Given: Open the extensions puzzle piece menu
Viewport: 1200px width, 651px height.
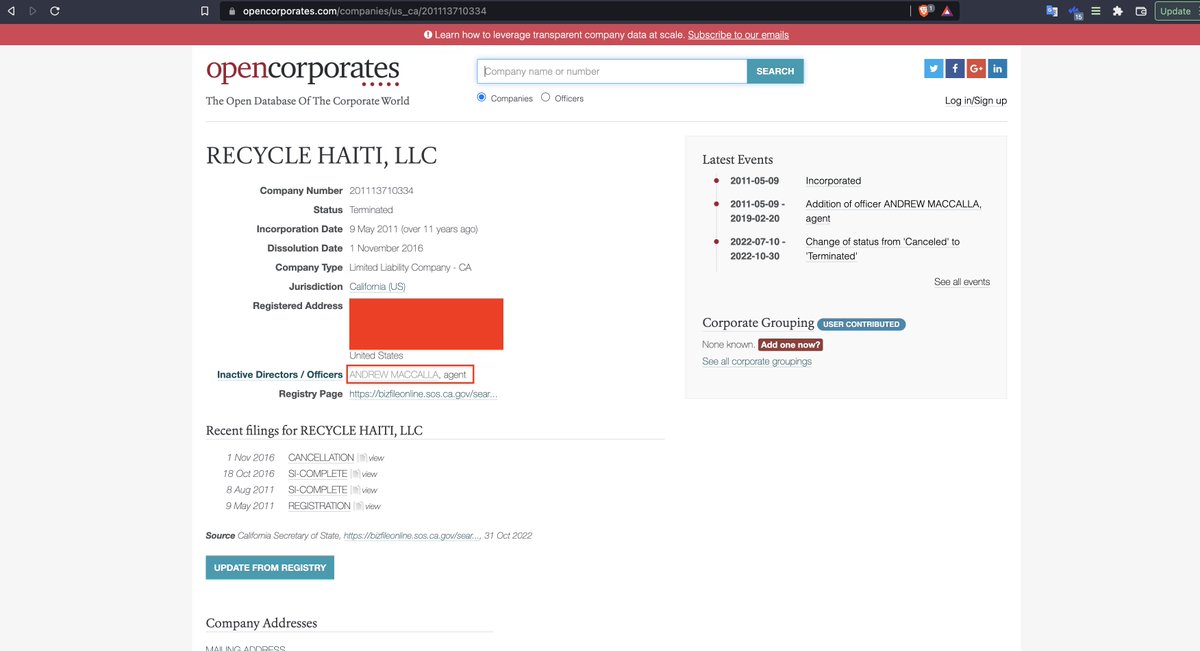Looking at the screenshot, I should pyautogui.click(x=1118, y=11).
